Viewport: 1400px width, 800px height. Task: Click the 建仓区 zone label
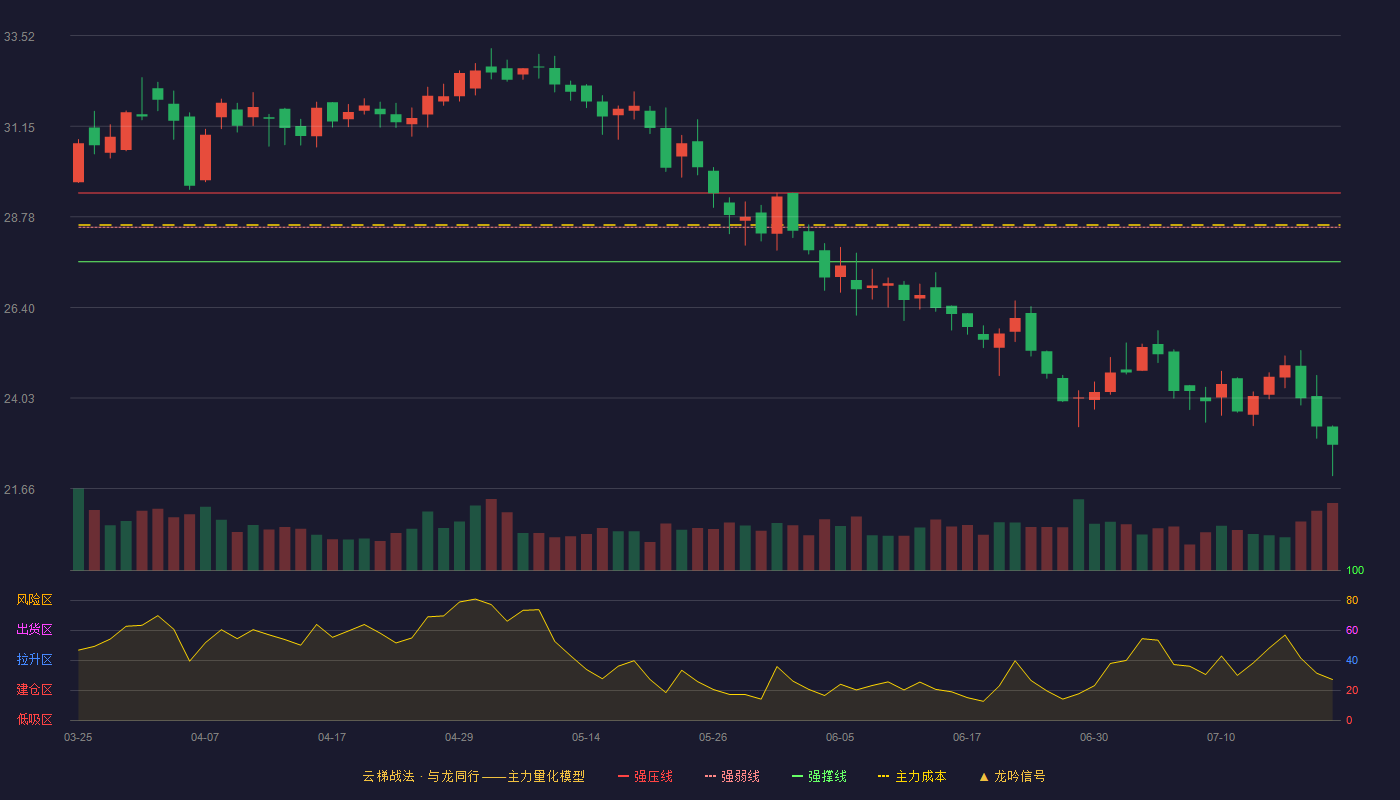[34, 690]
